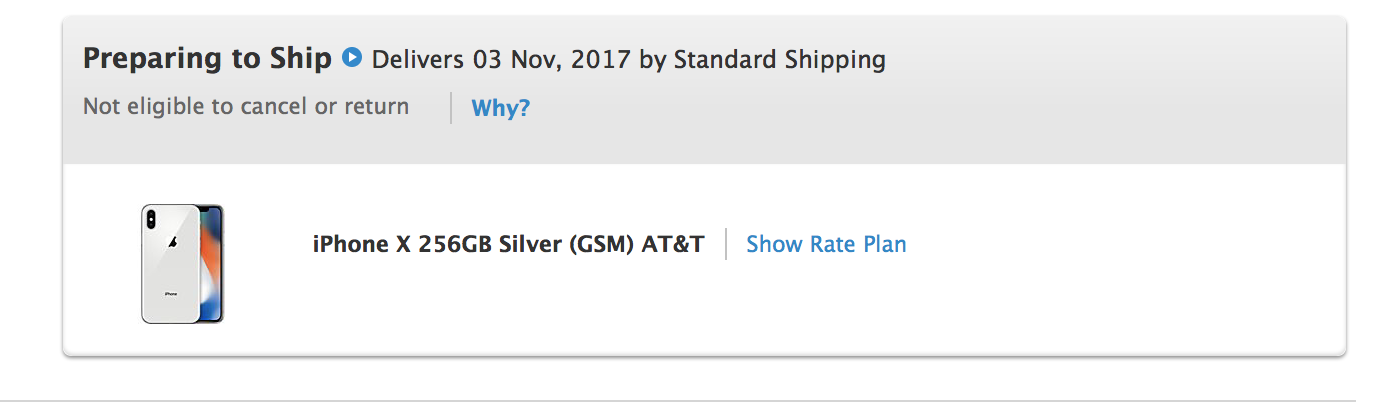Click the Standard Shipping text
Screen dimensions: 1378x406
779,60
